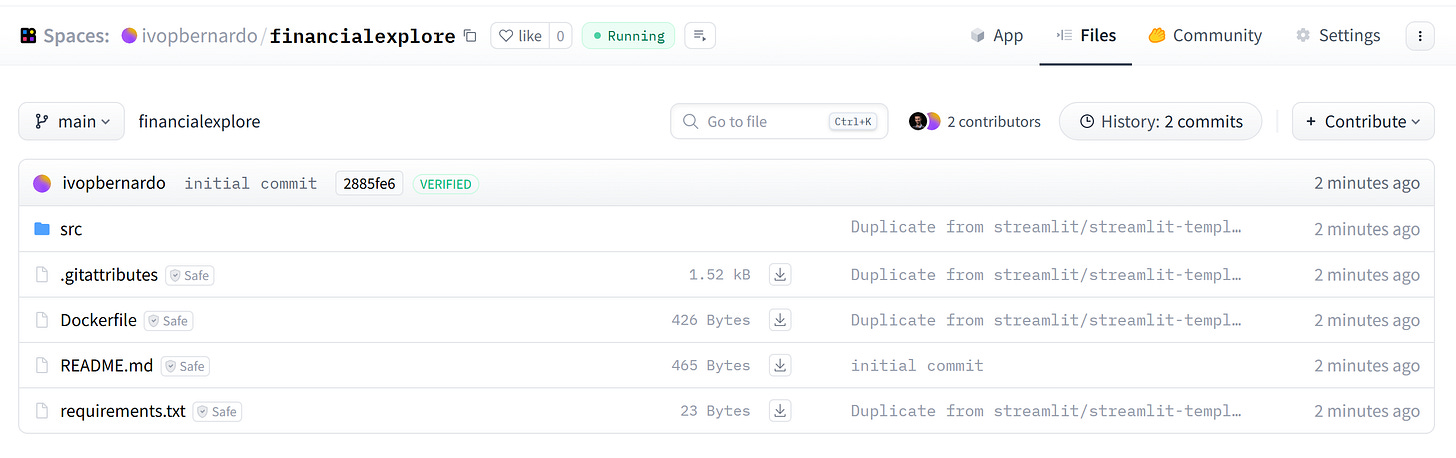Click the Dockerfile file icon

(x=42, y=320)
